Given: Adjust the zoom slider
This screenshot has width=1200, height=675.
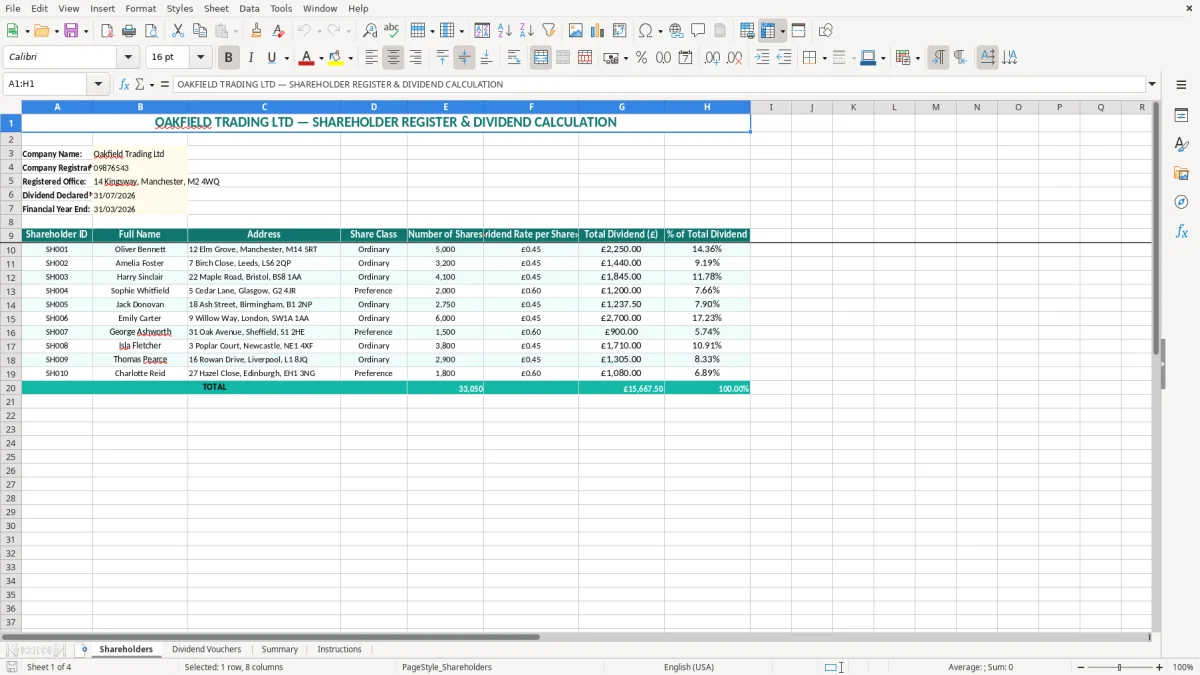Looking at the screenshot, I should tap(1119, 667).
